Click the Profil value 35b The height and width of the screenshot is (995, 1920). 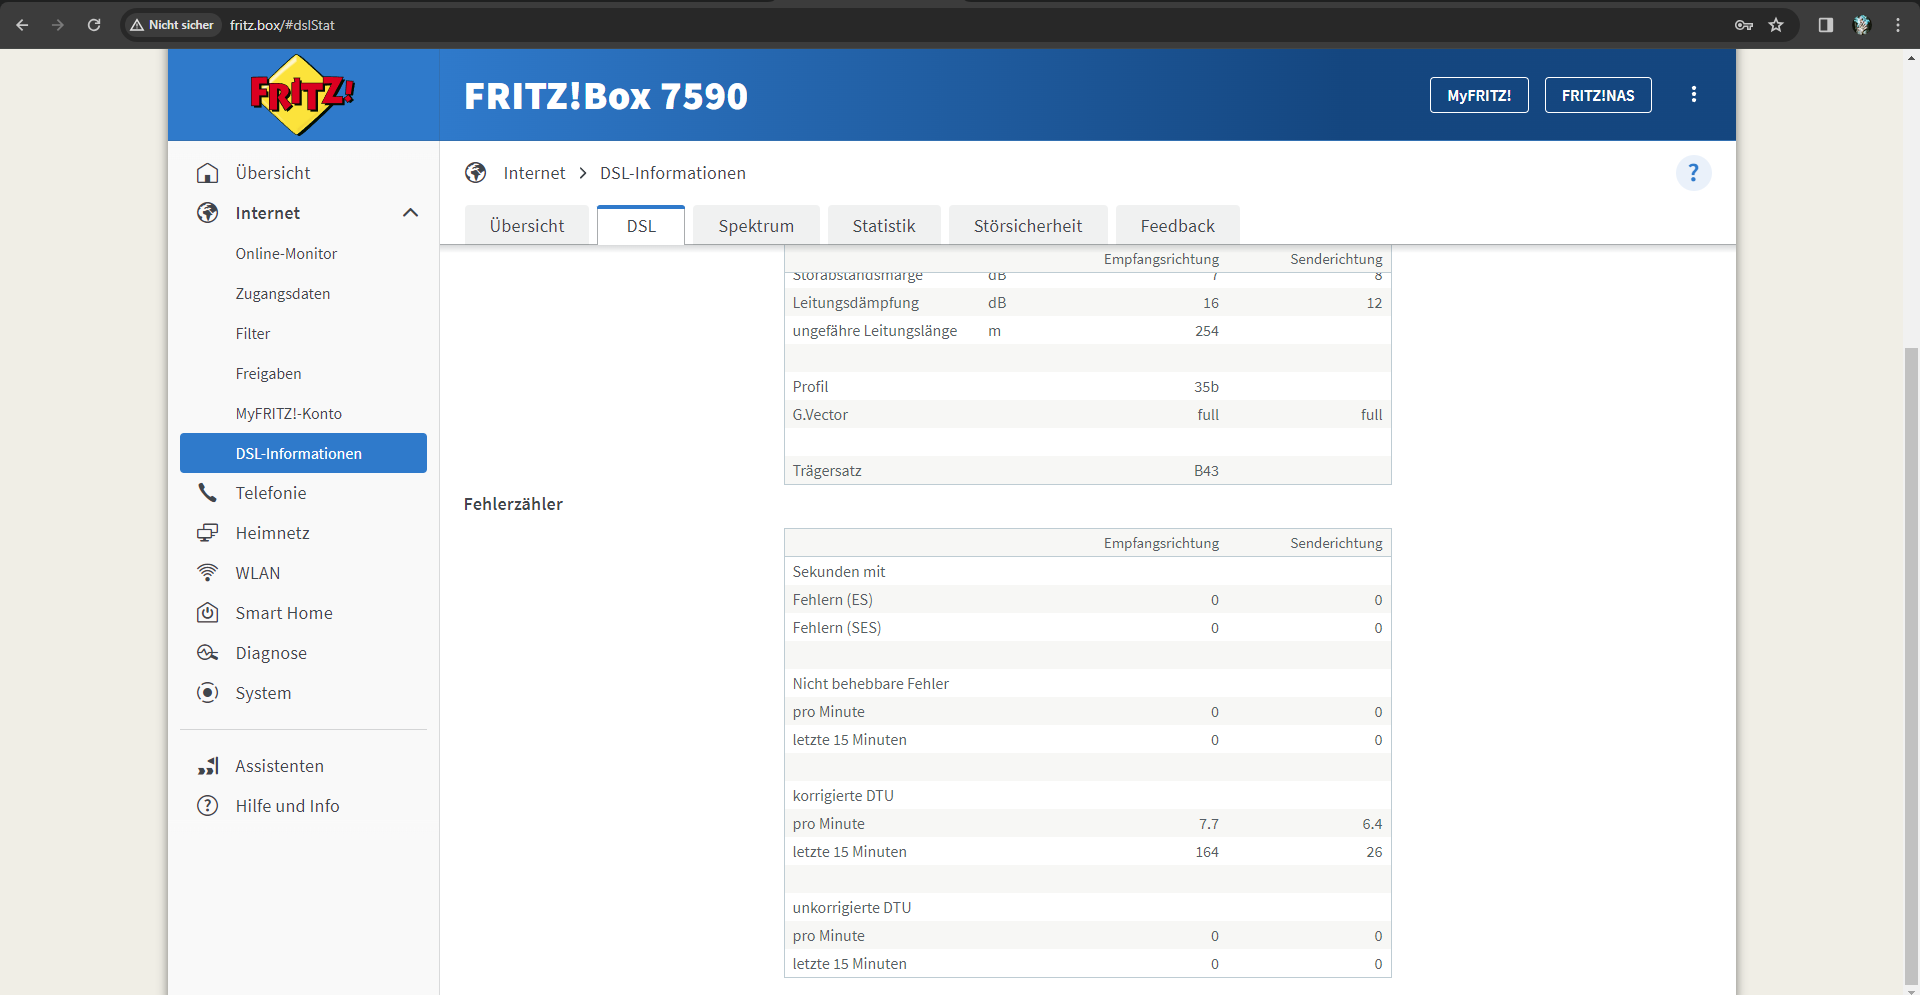[x=1206, y=387]
